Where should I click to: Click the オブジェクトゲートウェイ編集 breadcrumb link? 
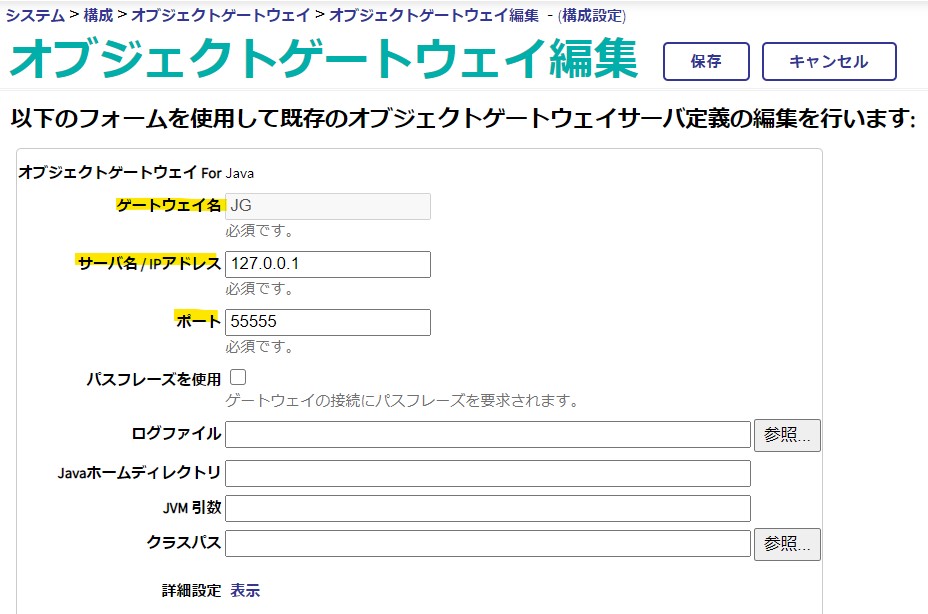click(433, 16)
